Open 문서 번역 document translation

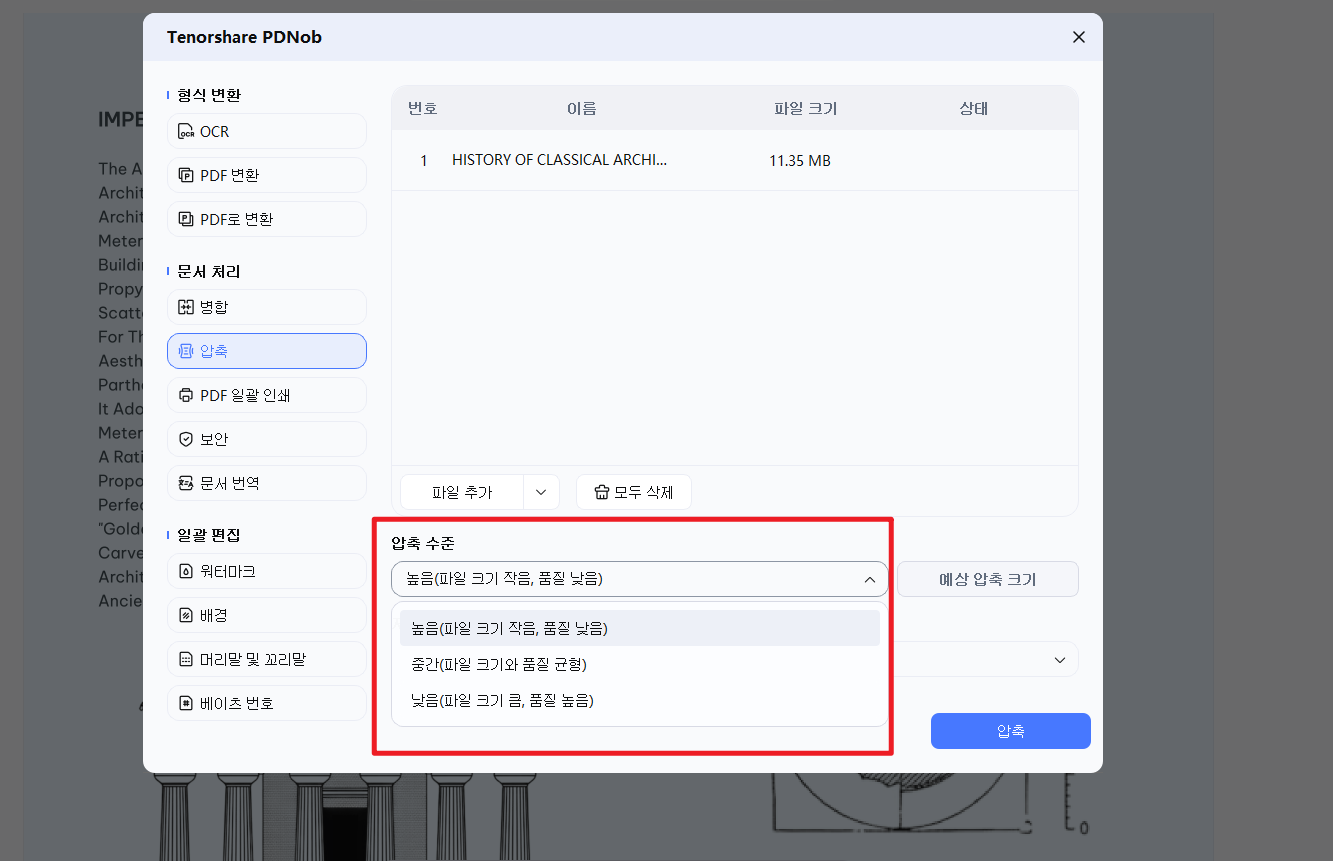click(267, 483)
